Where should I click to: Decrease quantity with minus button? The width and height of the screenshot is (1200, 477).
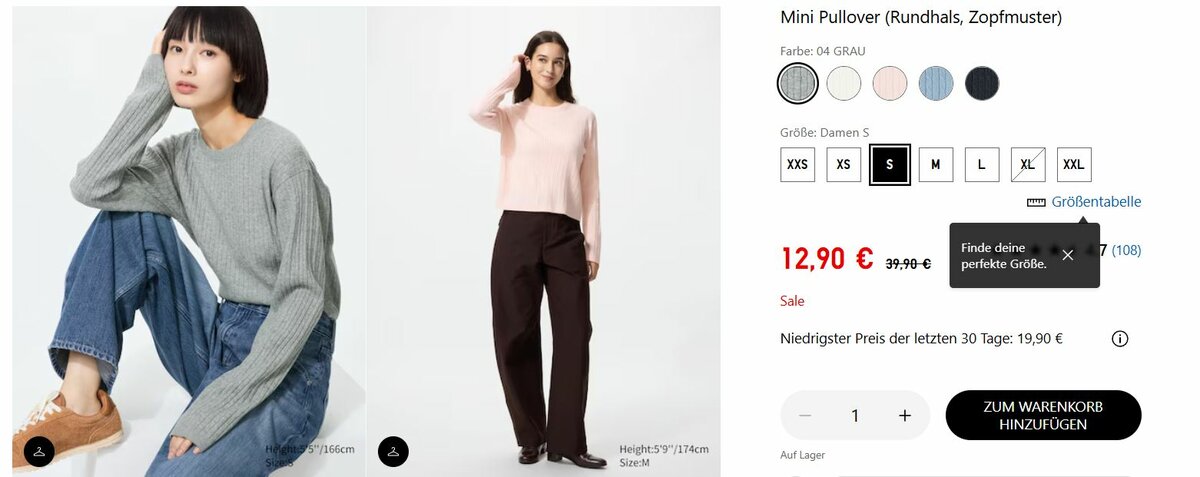(805, 416)
